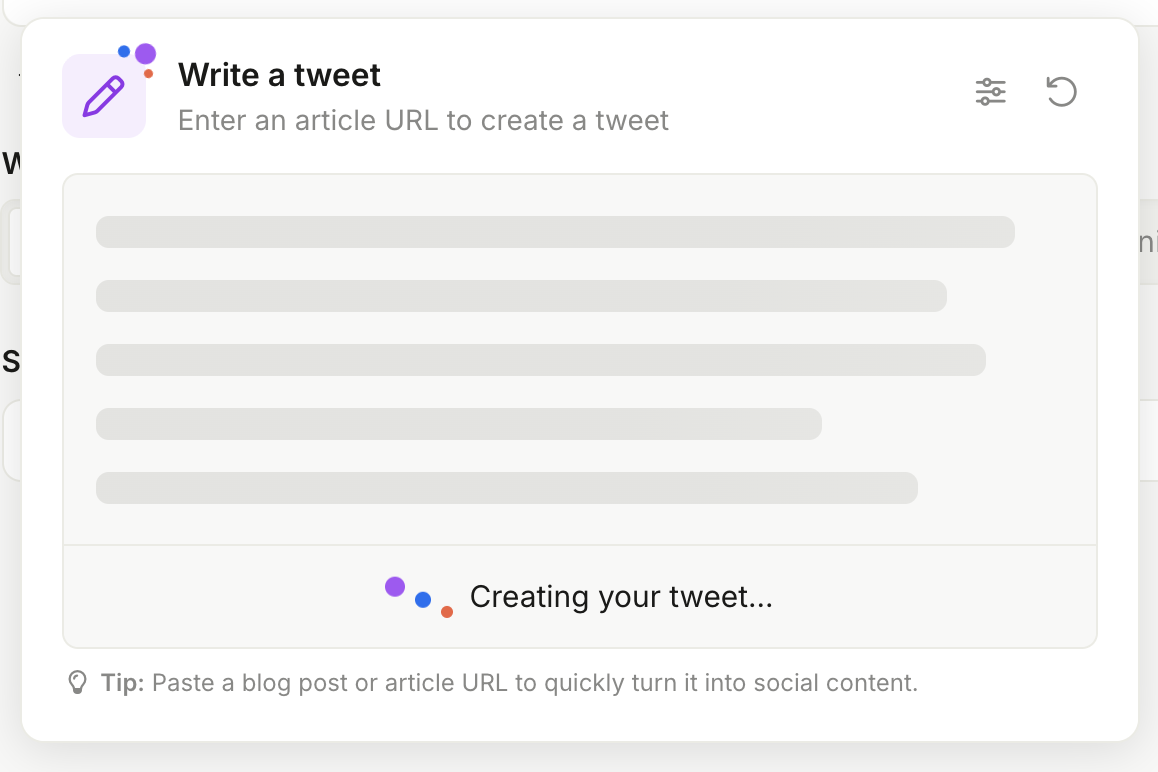Click the partially hidden field at the right edge
This screenshot has height=772, width=1158.
click(1148, 242)
